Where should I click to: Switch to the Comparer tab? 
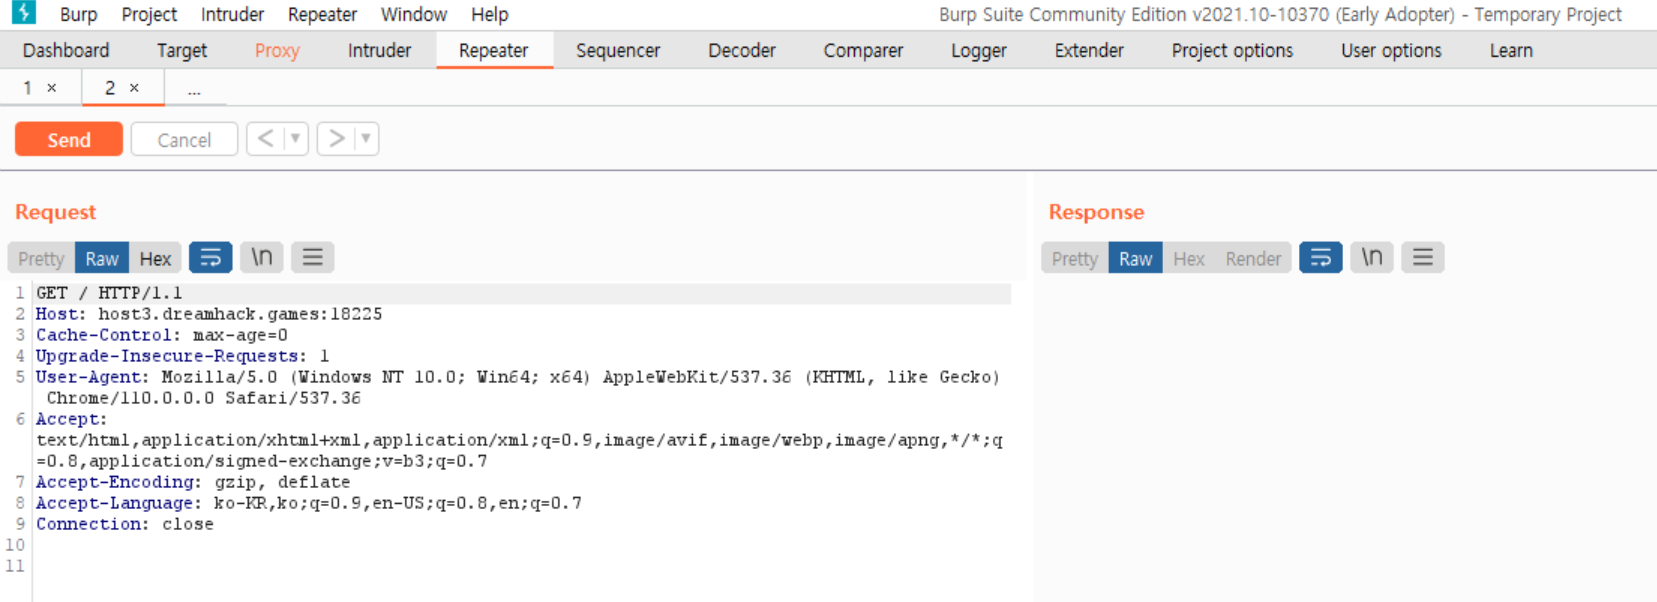863,50
